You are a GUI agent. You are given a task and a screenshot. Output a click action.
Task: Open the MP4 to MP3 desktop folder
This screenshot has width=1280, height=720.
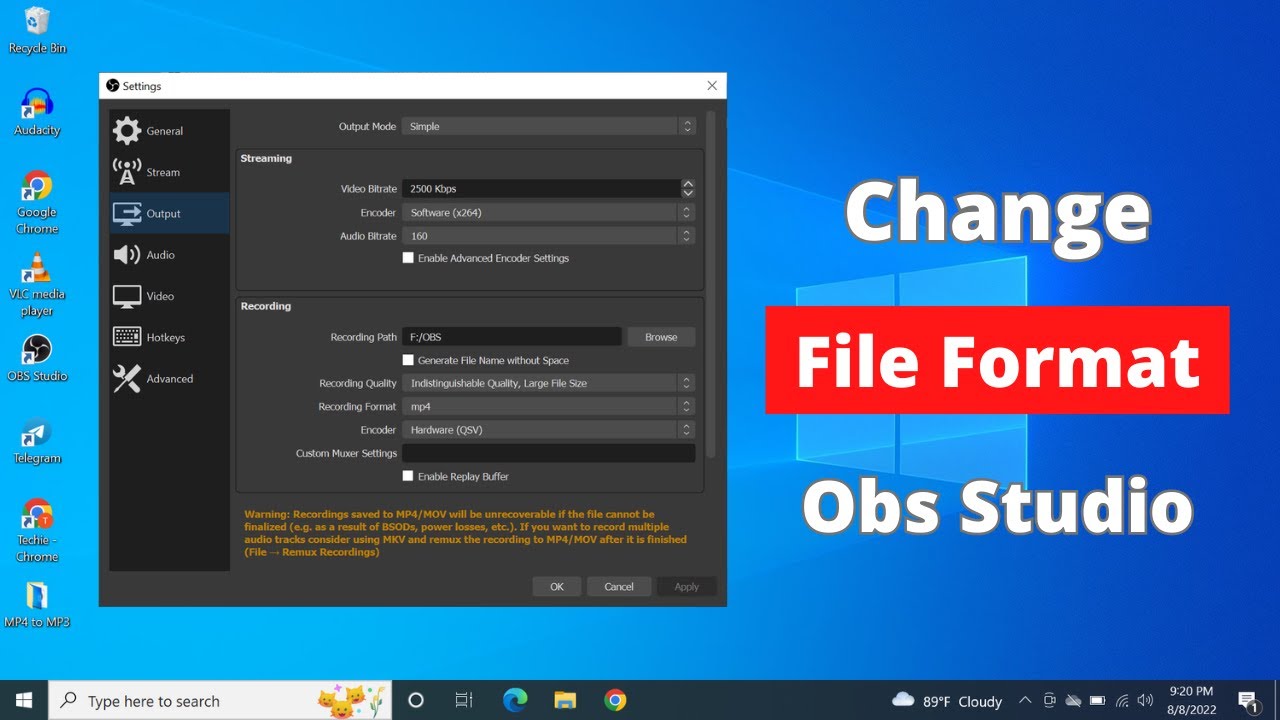[x=37, y=605]
